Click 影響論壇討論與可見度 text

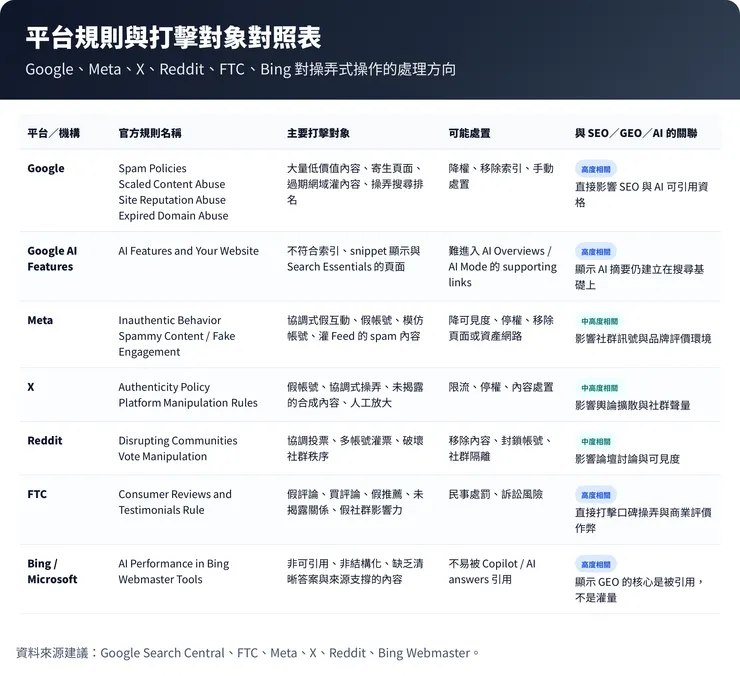[627, 459]
